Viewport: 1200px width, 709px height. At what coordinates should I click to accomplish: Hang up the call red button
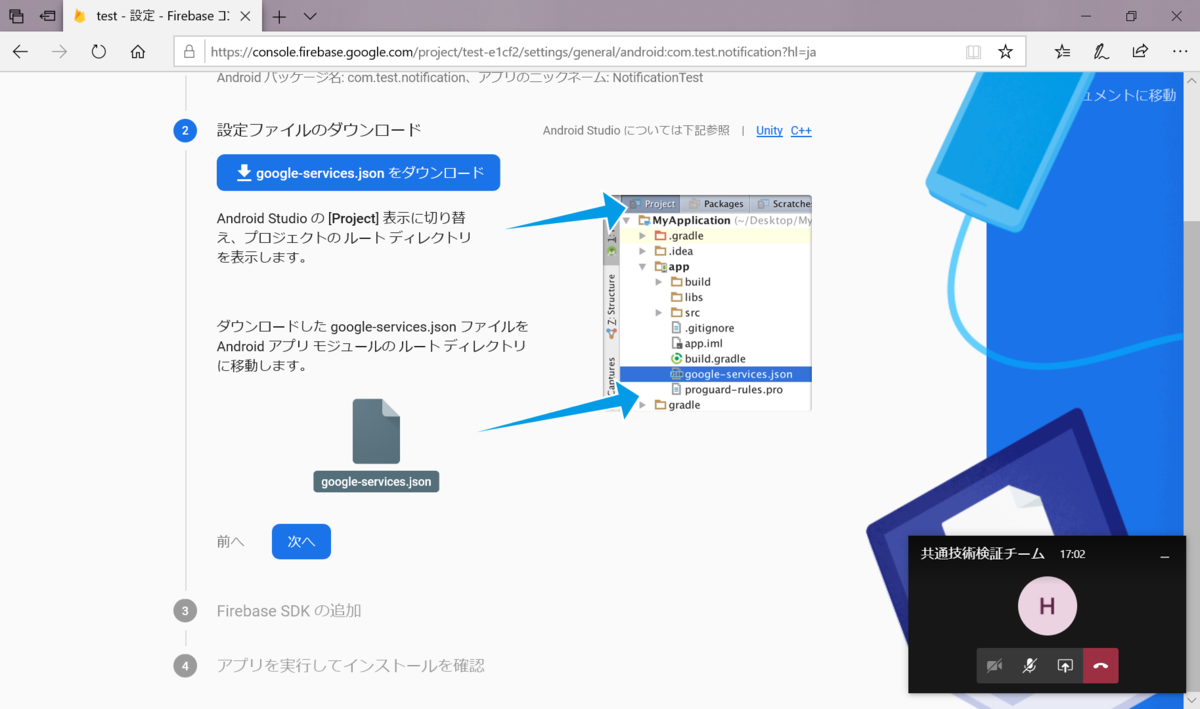pos(1100,666)
